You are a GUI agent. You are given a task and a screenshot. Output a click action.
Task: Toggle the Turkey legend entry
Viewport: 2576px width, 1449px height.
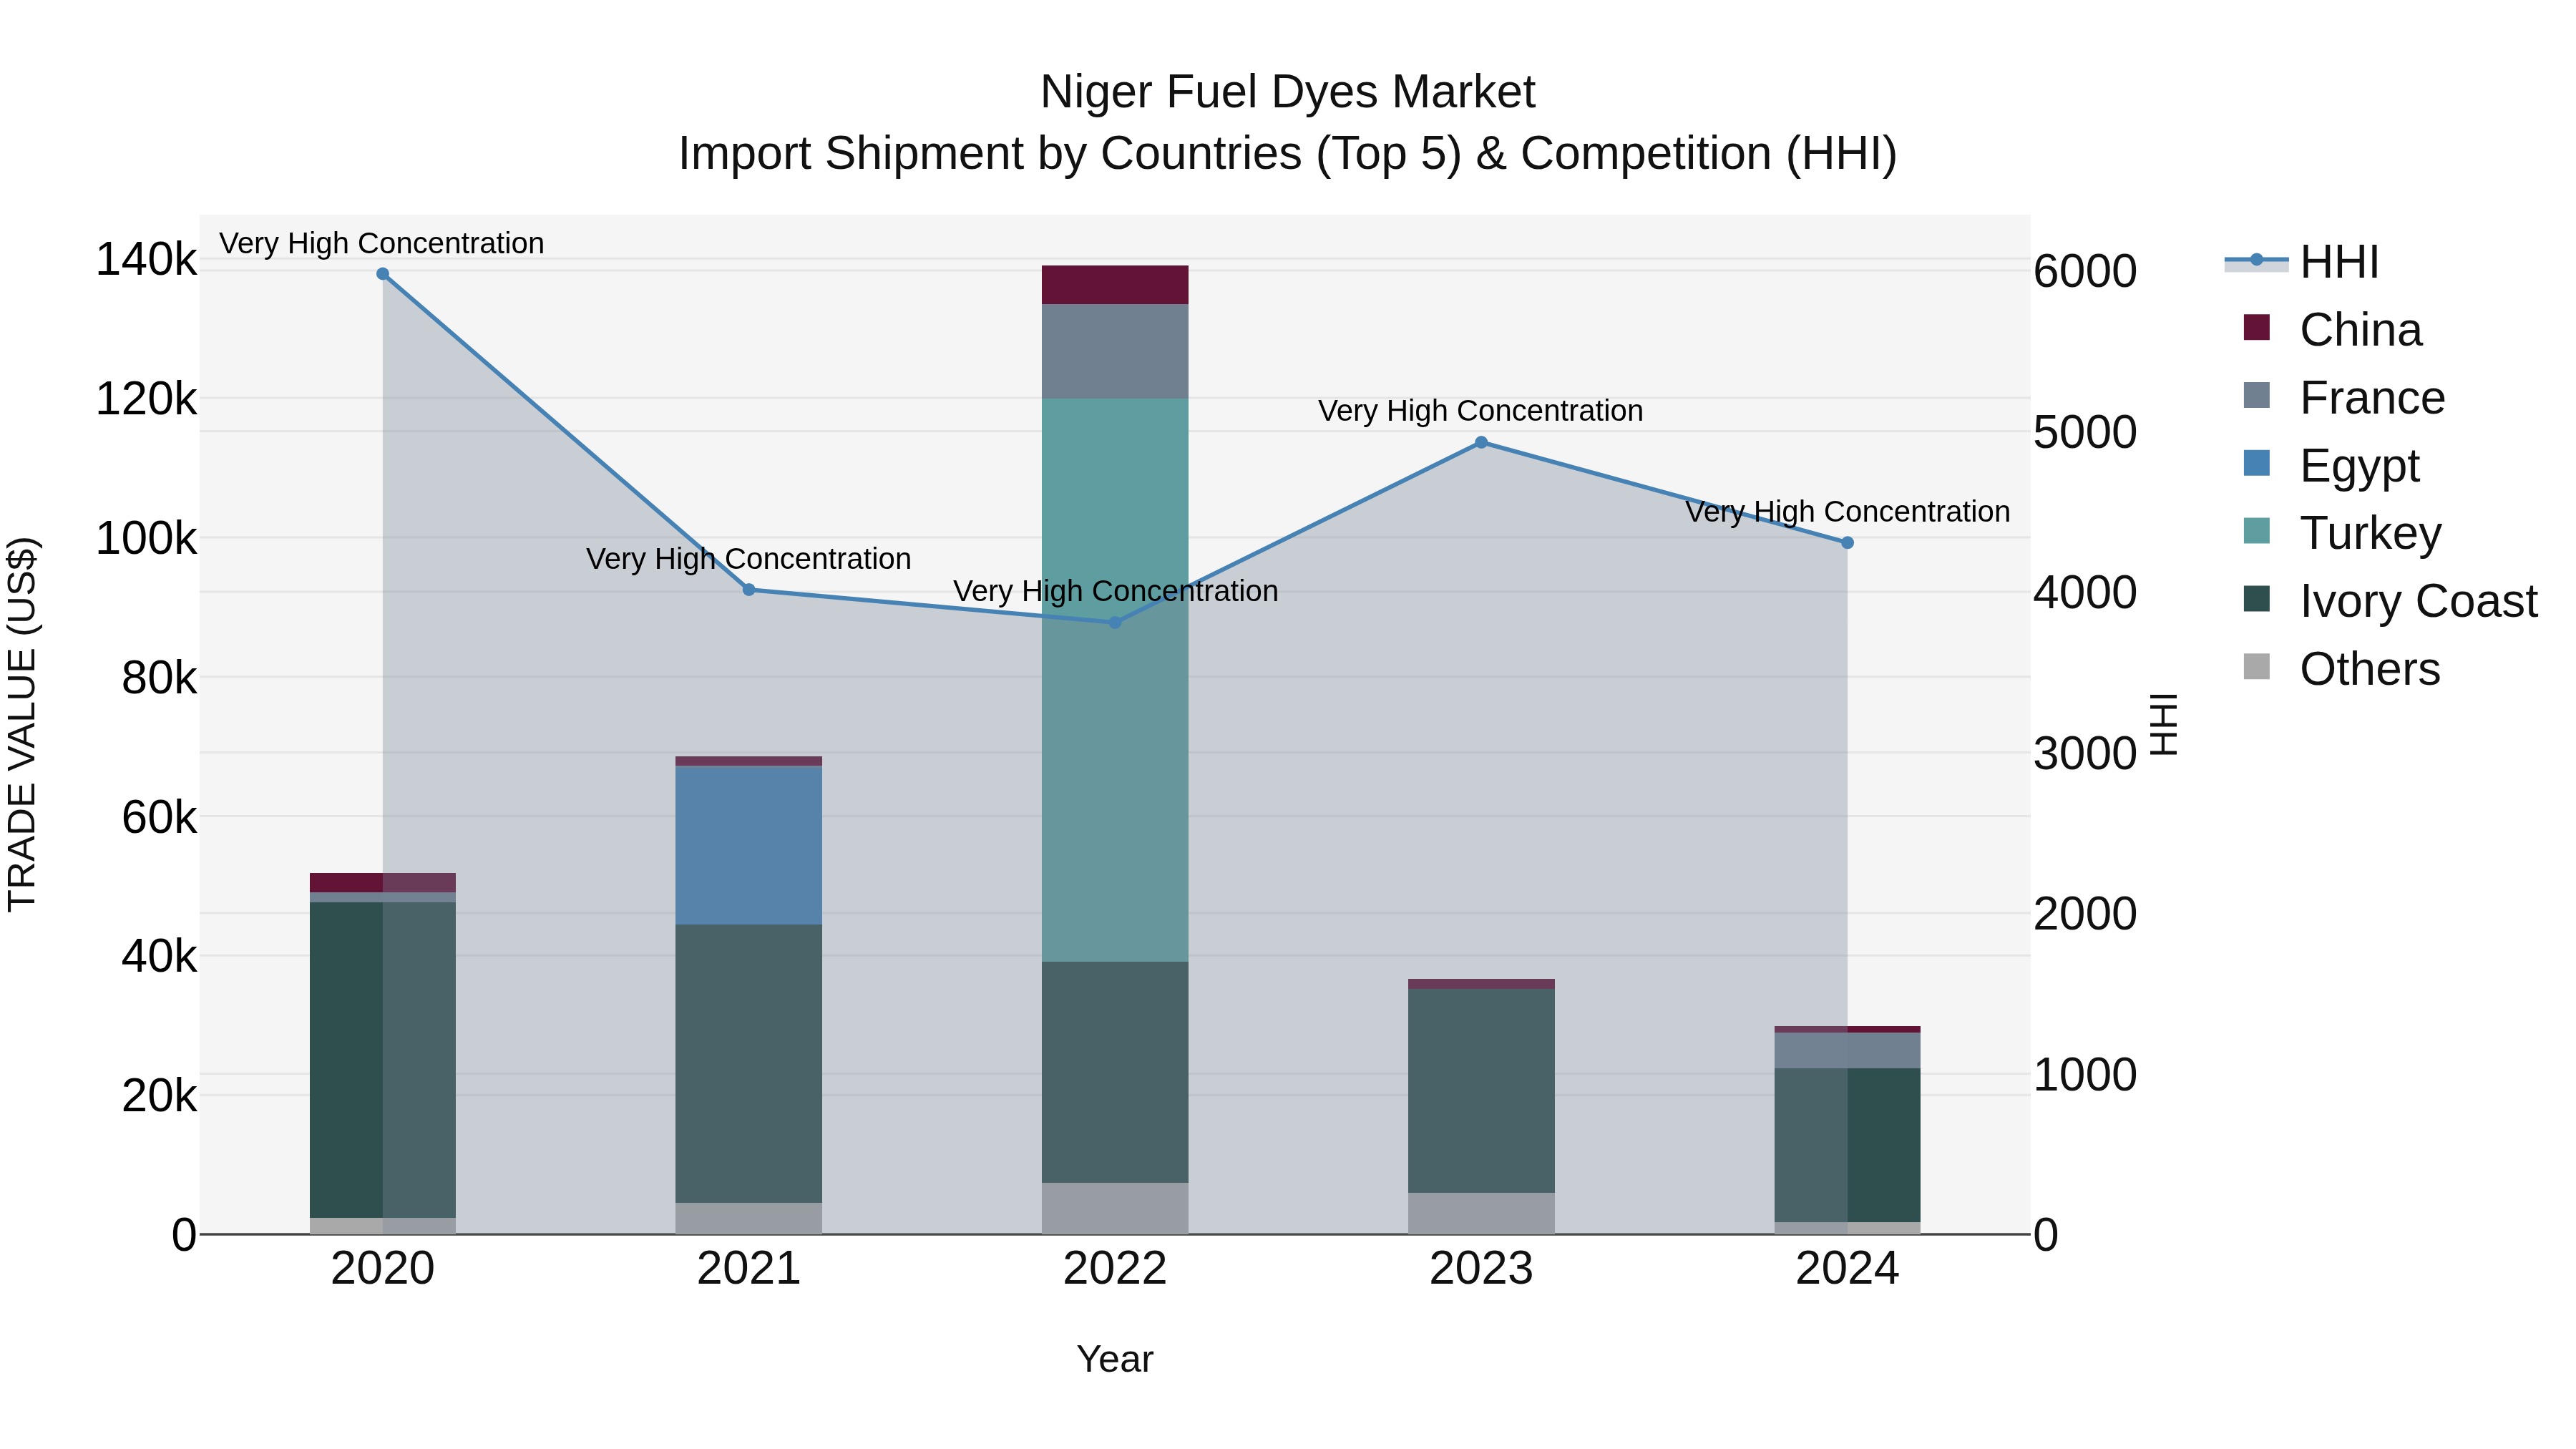tap(2342, 533)
